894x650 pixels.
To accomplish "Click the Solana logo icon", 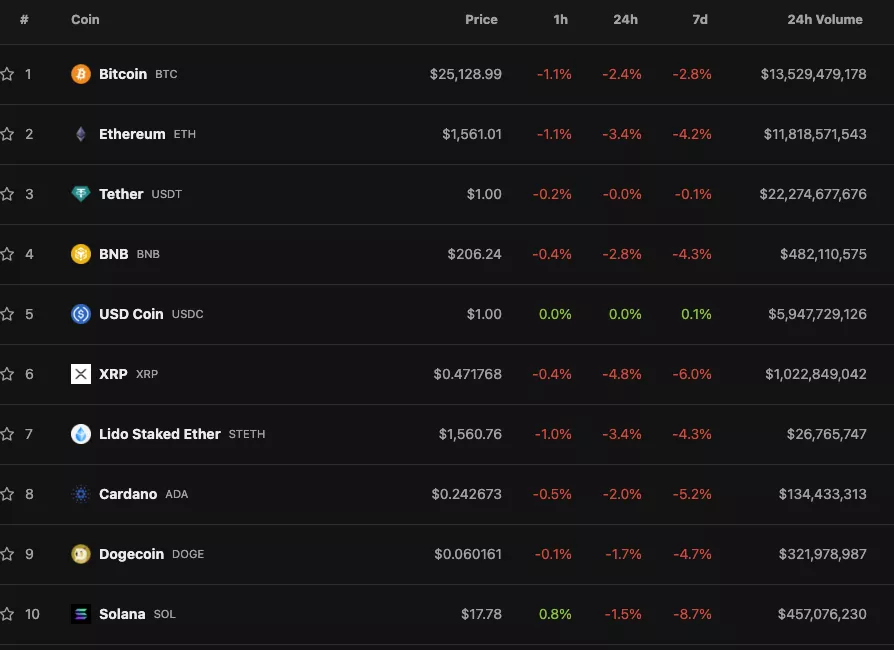I will pos(81,614).
